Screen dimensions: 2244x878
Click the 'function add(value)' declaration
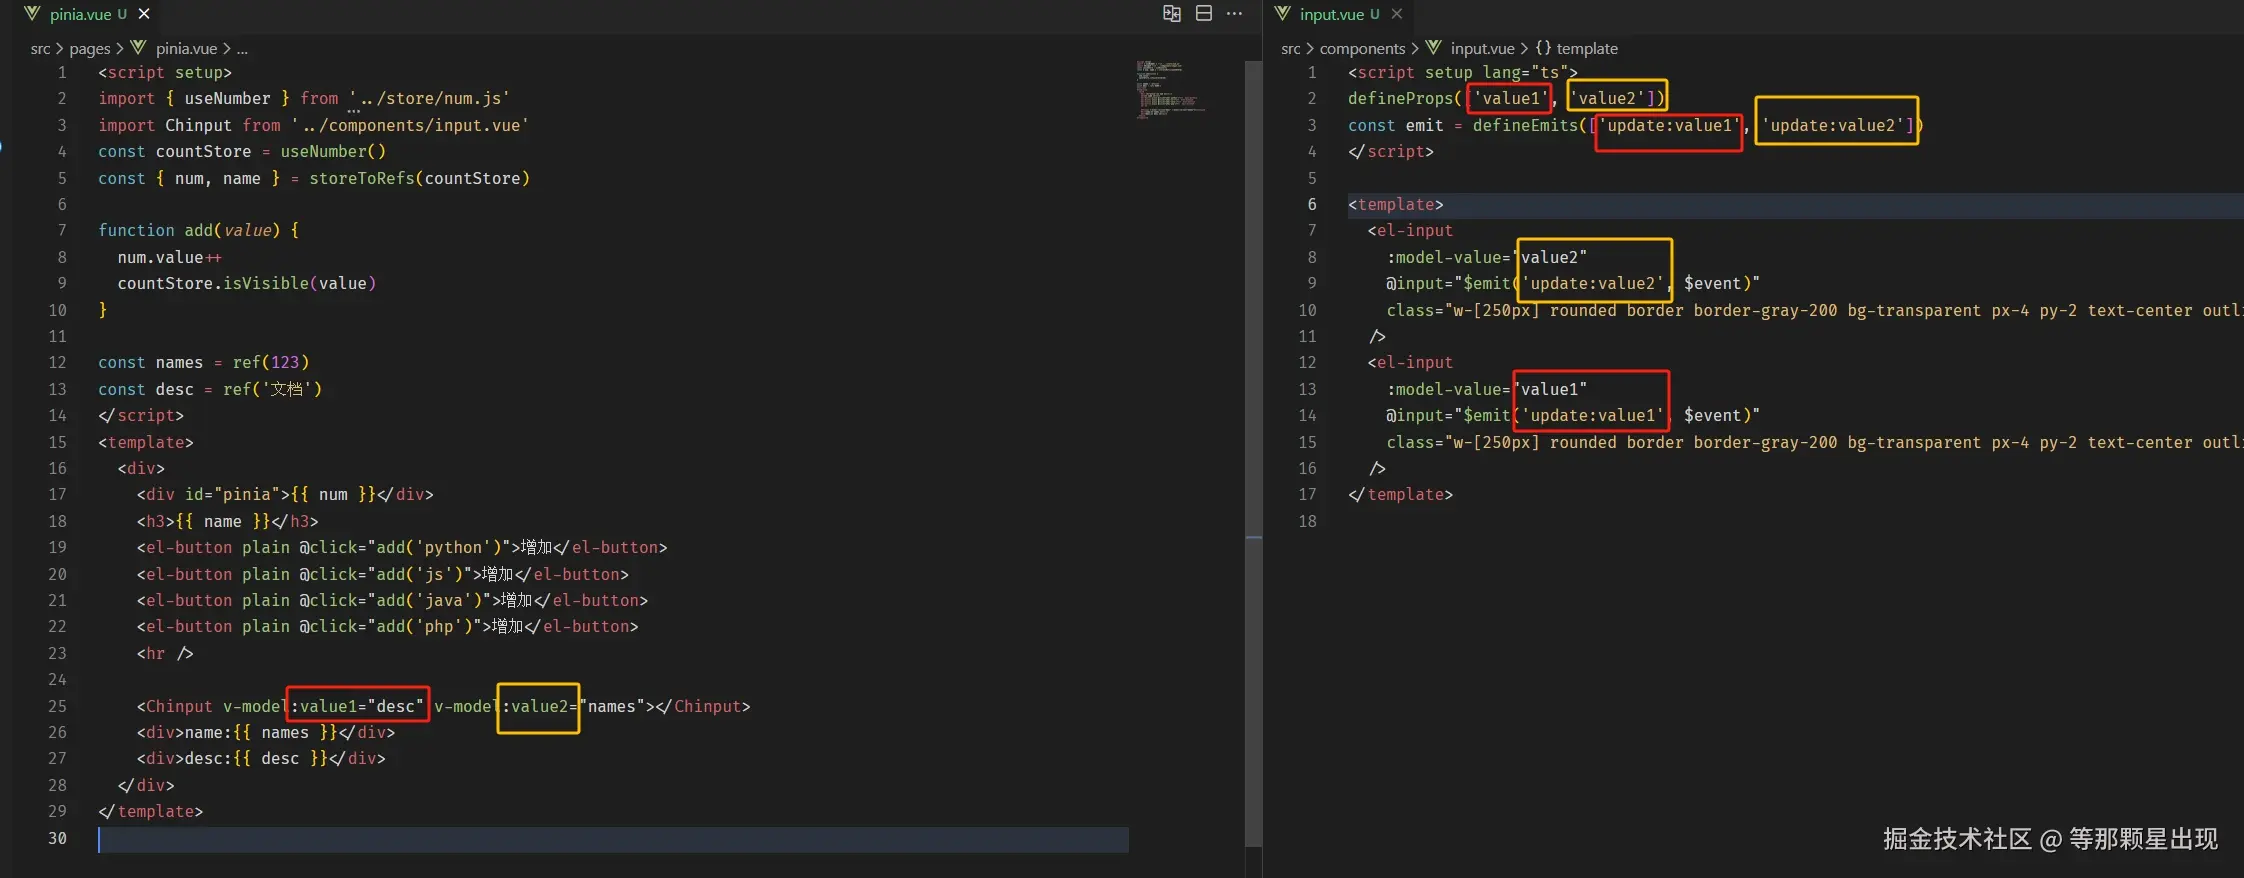pyautogui.click(x=198, y=230)
